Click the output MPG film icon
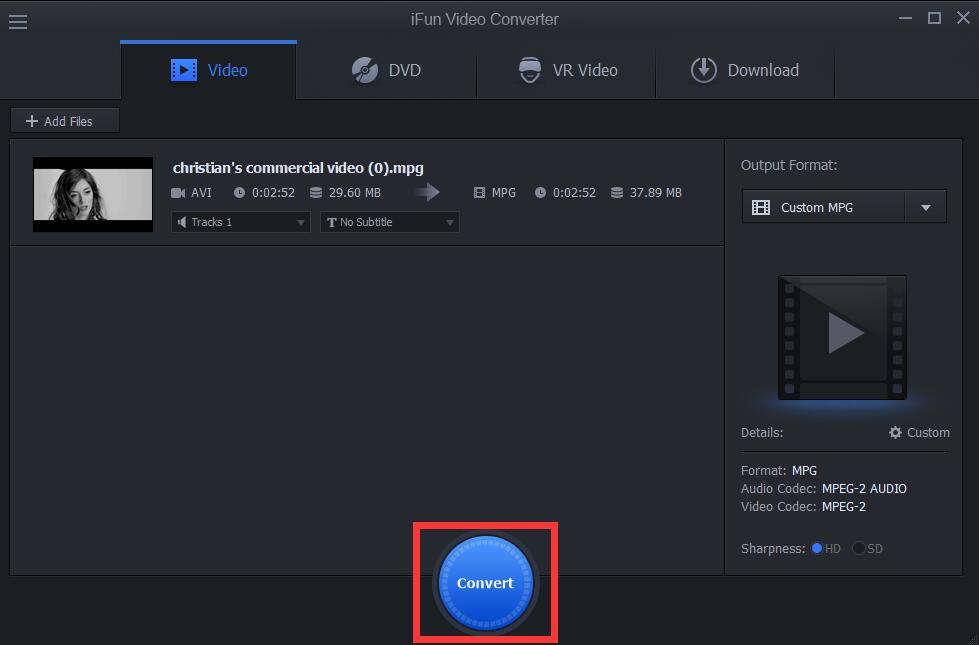The height and width of the screenshot is (645, 979). (x=479, y=193)
